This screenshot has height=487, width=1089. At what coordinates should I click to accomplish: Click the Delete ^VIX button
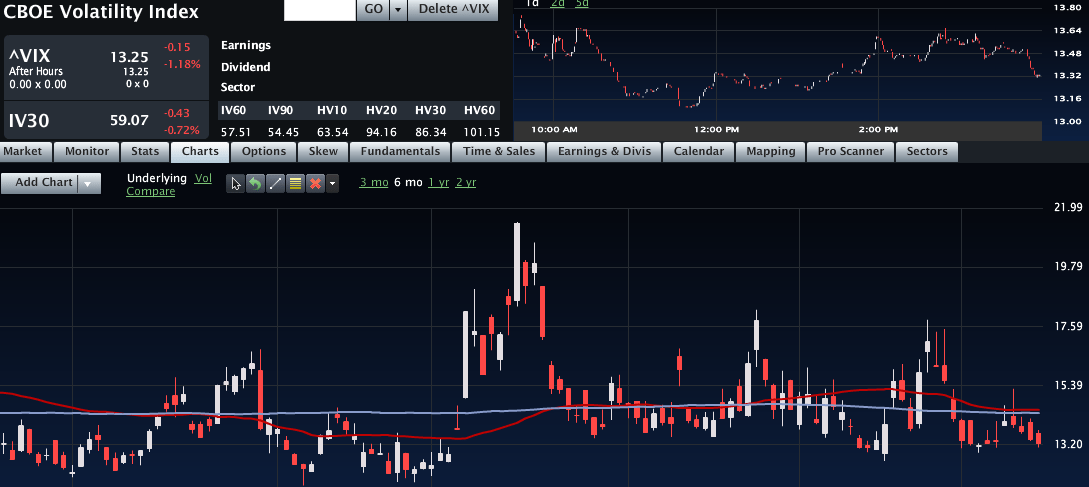tap(454, 9)
